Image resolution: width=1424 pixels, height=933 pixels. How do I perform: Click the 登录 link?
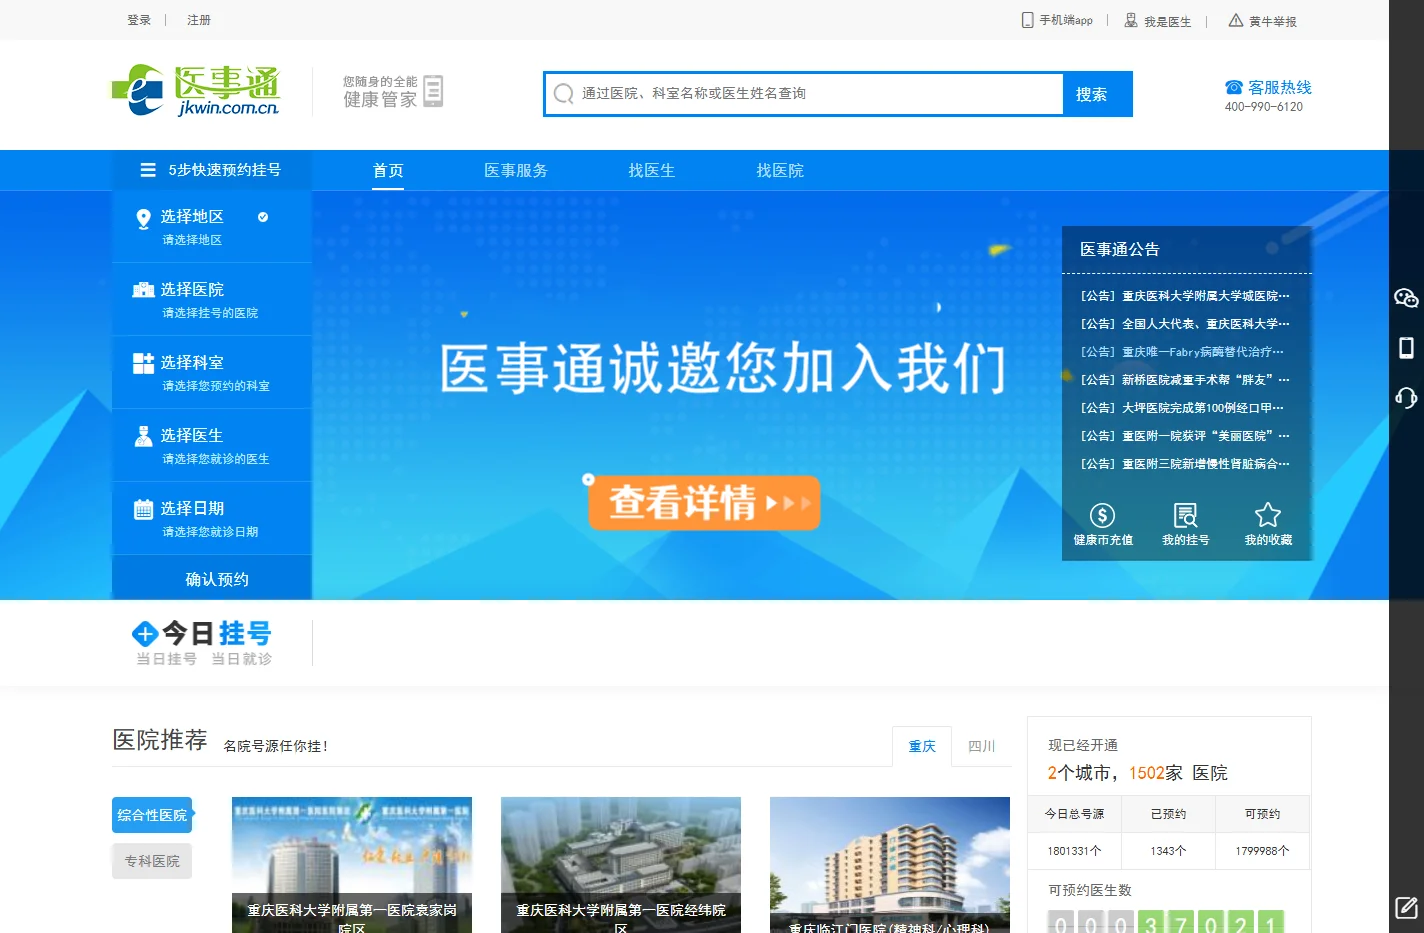coord(139,20)
